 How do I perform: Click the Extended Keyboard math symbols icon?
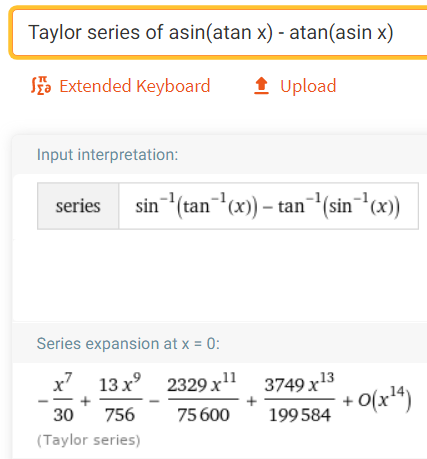coord(41,86)
